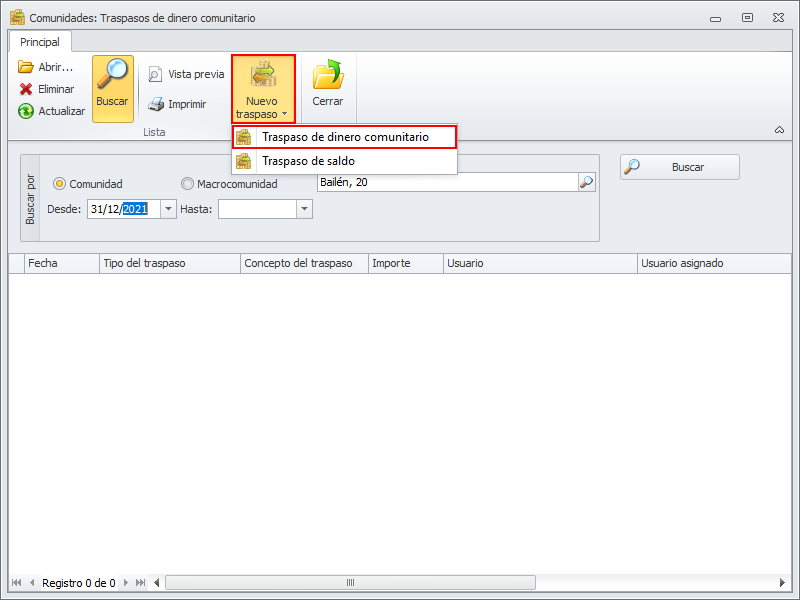
Task: Select the Macrocomunidad radio button
Action: pos(187,184)
